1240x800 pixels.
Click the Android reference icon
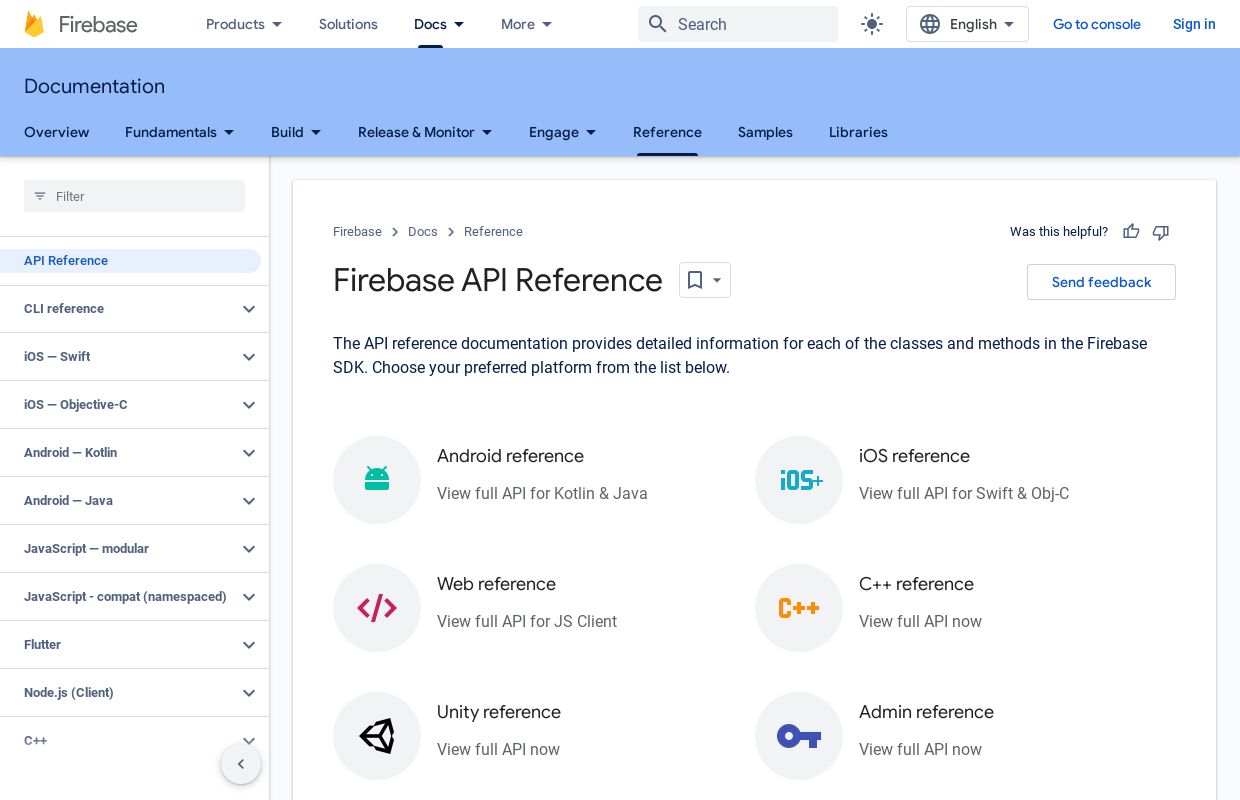click(x=377, y=480)
